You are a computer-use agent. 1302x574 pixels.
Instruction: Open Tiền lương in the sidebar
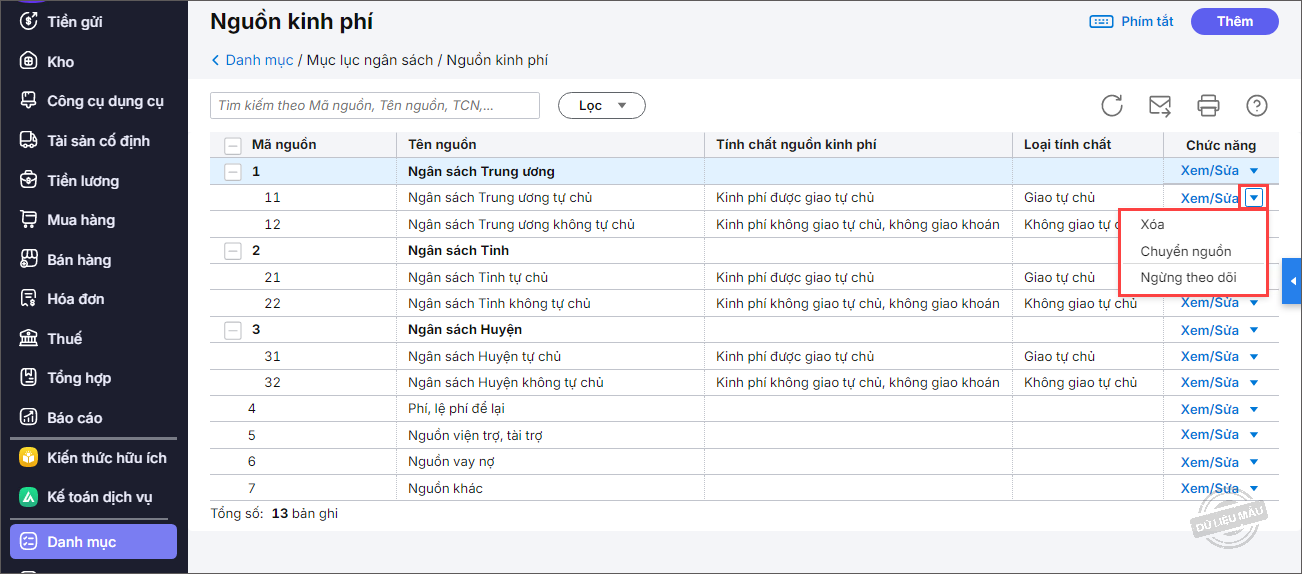click(x=82, y=181)
